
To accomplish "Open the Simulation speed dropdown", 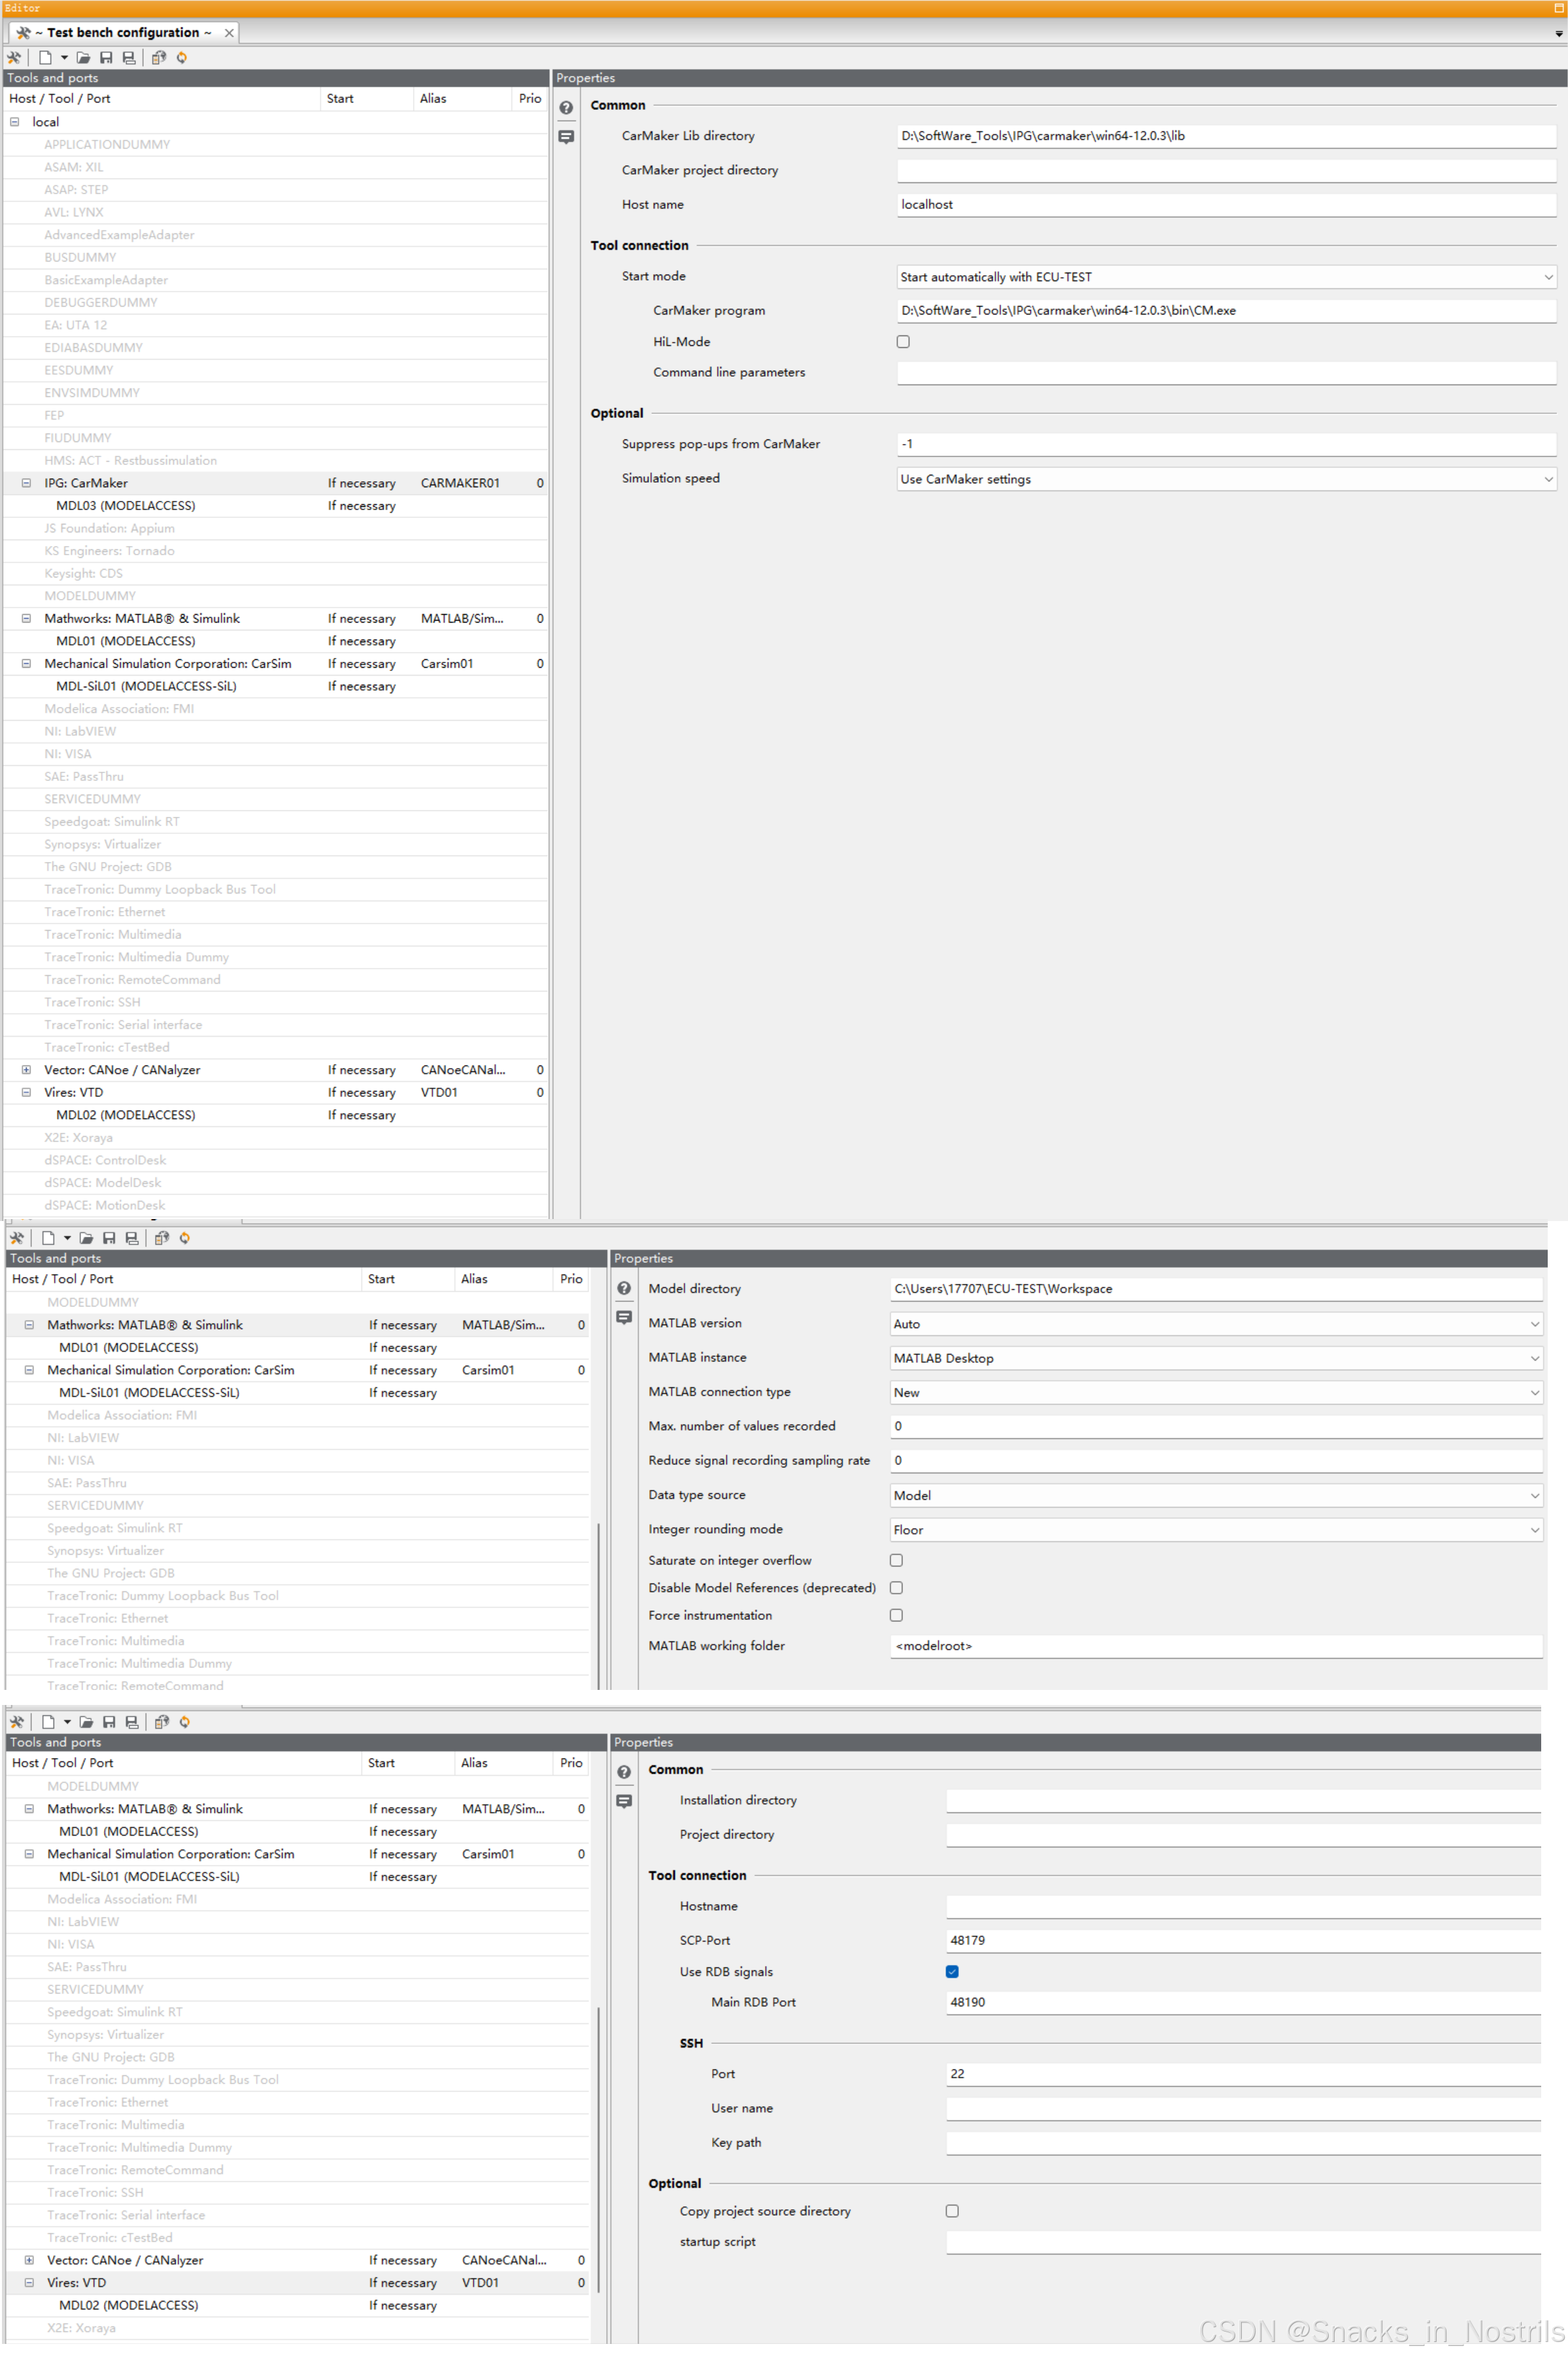I will pos(1226,479).
